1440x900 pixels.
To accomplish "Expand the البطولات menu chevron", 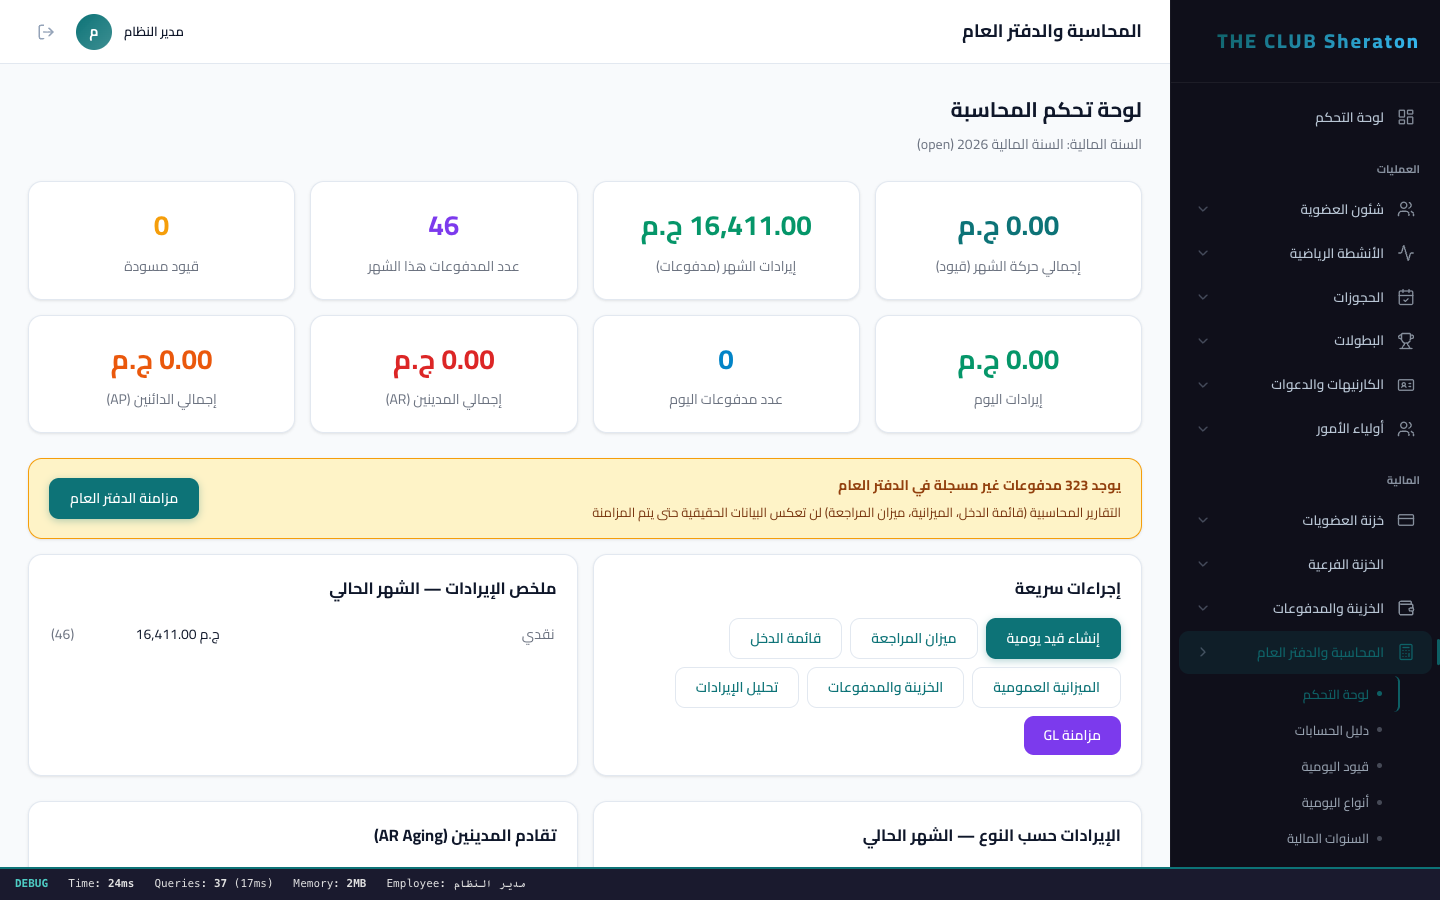I will [x=1203, y=341].
